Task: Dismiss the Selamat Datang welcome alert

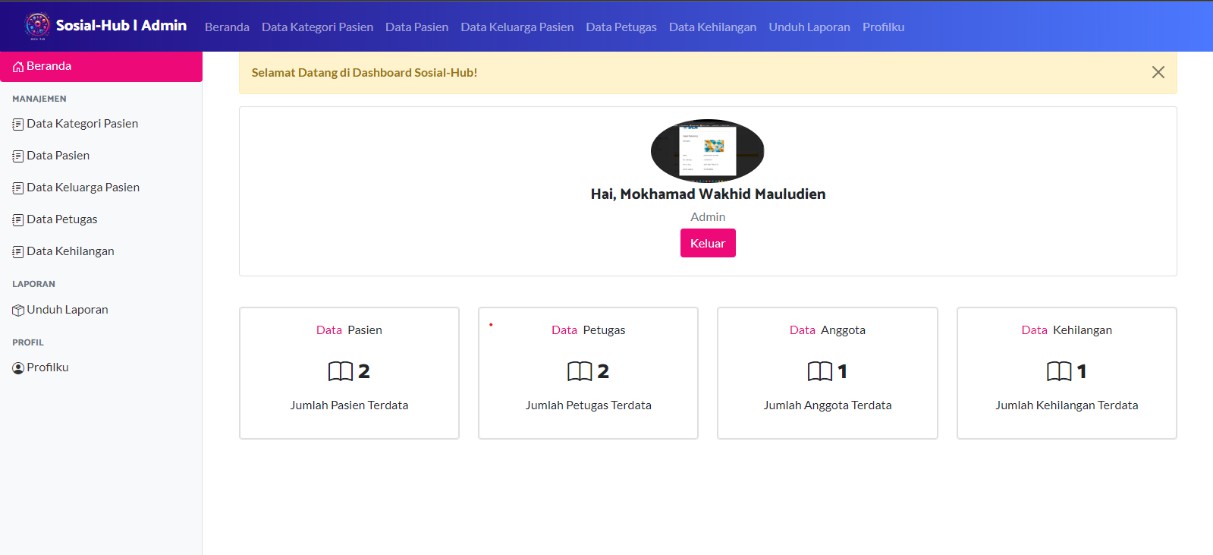Action: 1158,72
